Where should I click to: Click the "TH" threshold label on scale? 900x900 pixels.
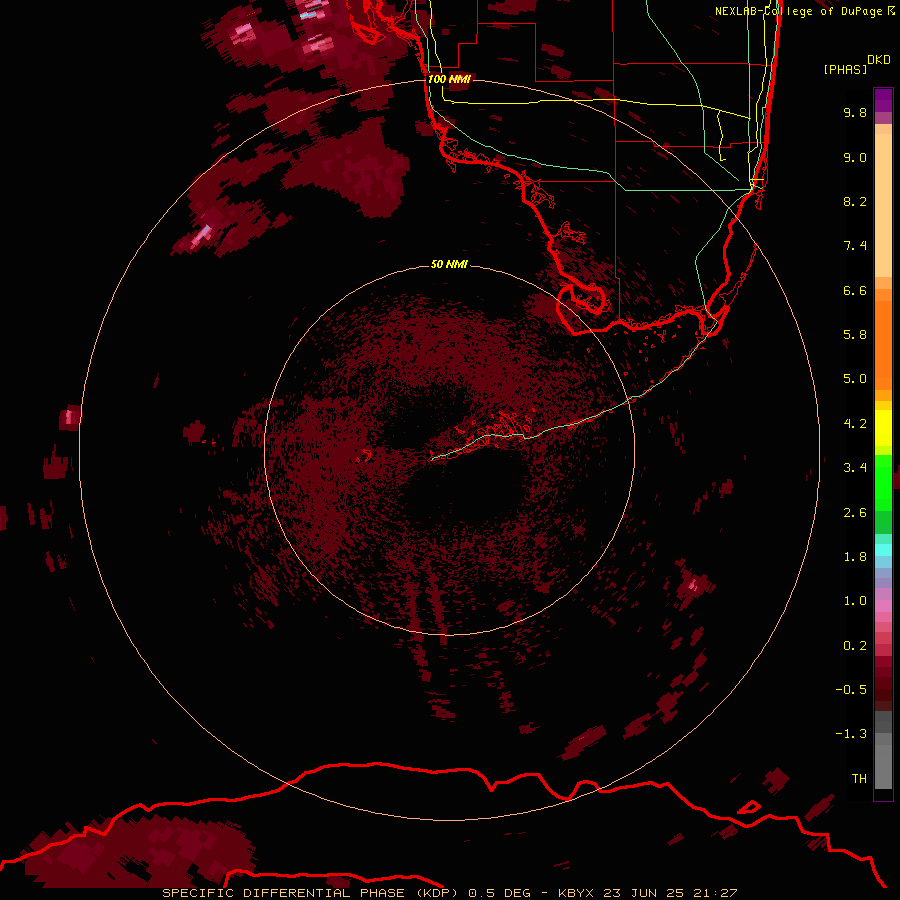point(859,779)
